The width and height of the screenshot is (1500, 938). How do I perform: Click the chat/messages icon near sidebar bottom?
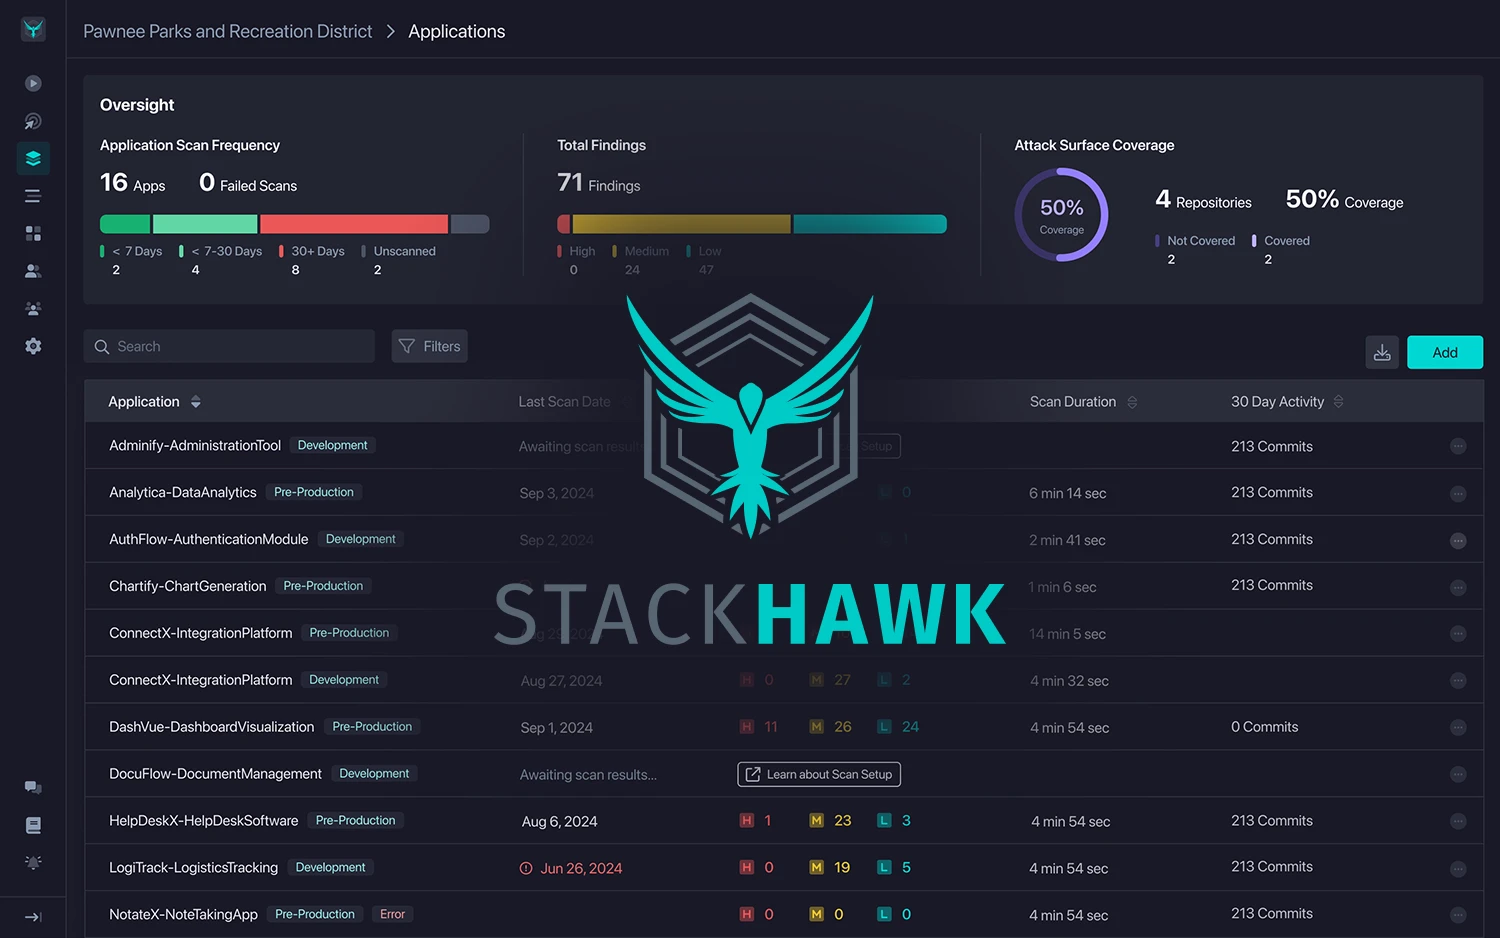click(x=33, y=787)
